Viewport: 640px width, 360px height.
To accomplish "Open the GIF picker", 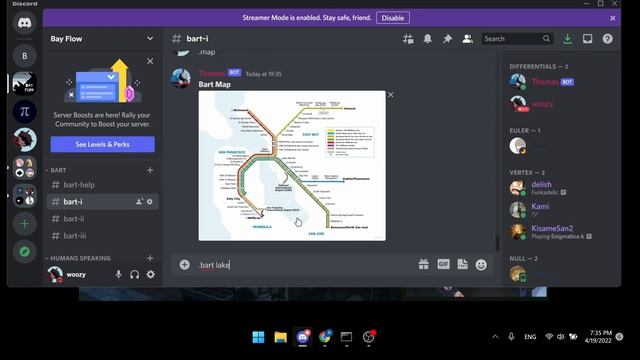I will 443,264.
